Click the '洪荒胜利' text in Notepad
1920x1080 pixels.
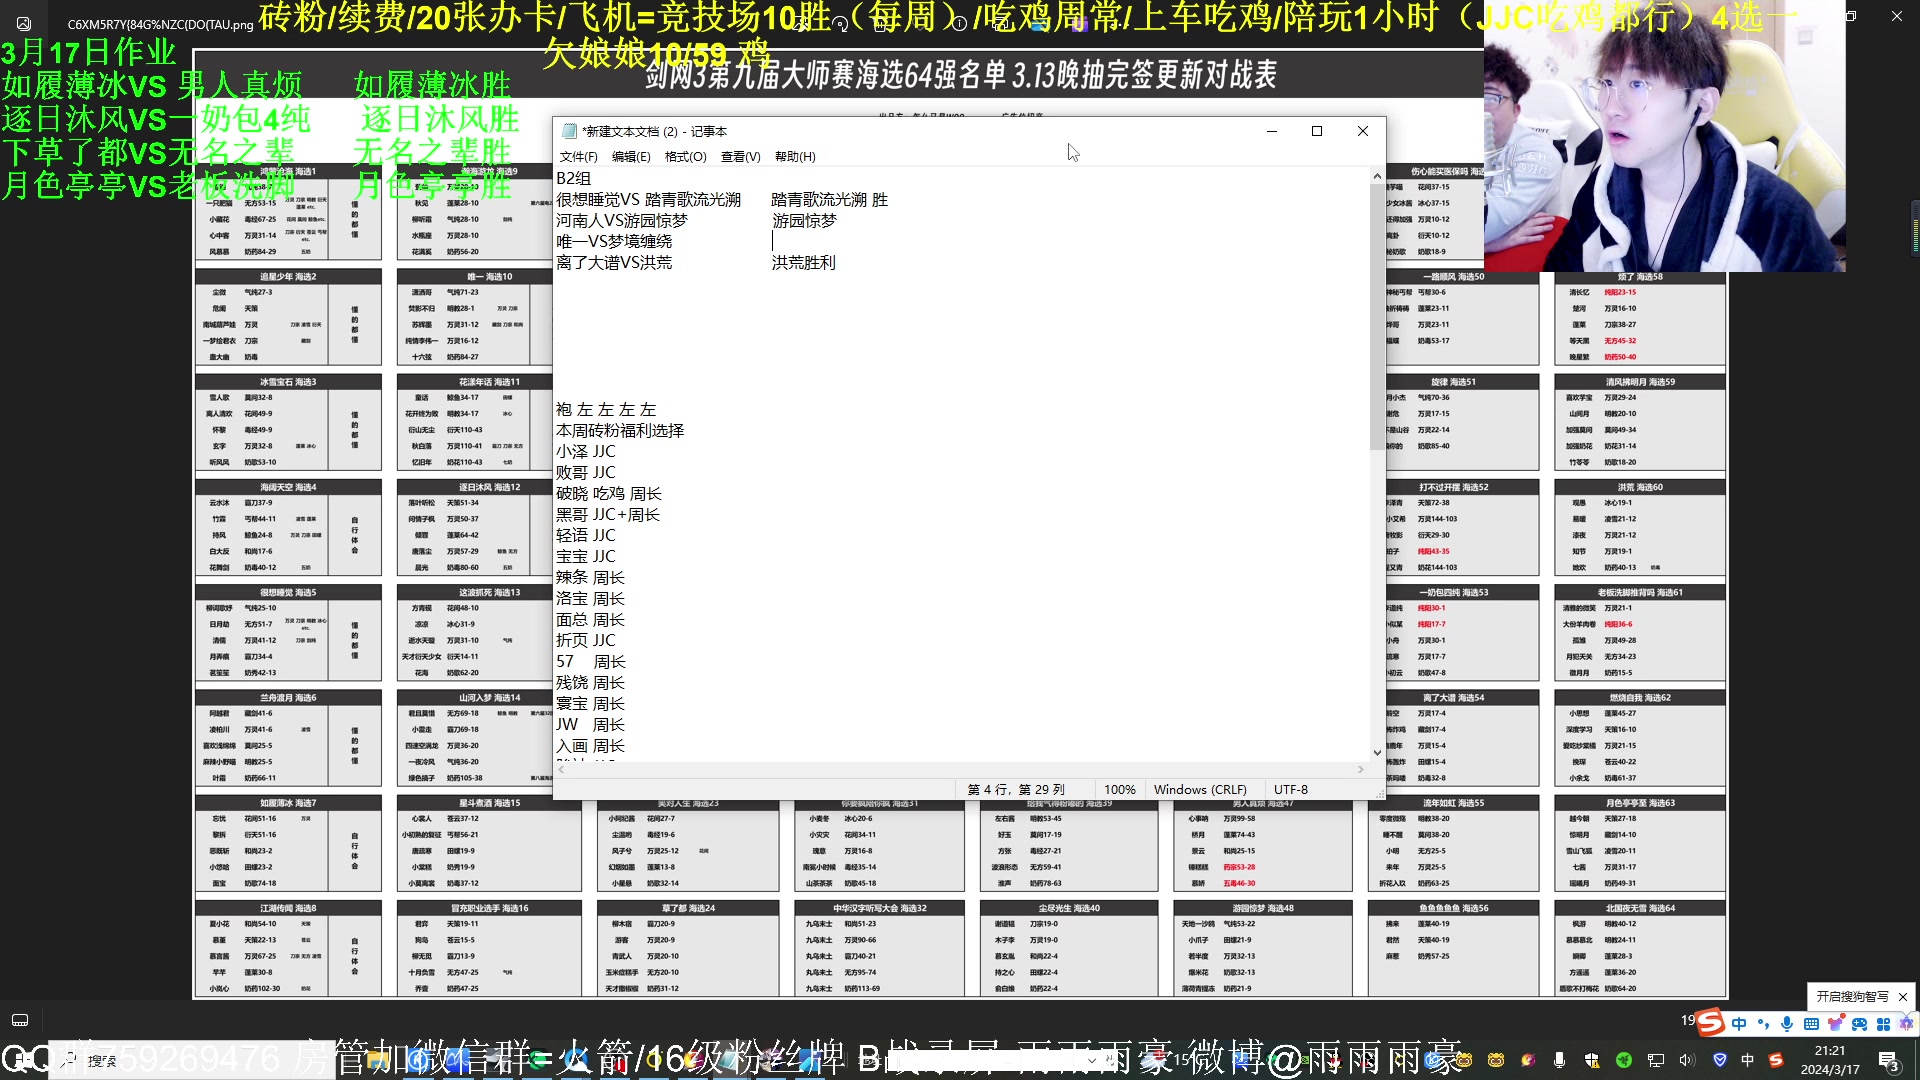click(804, 263)
